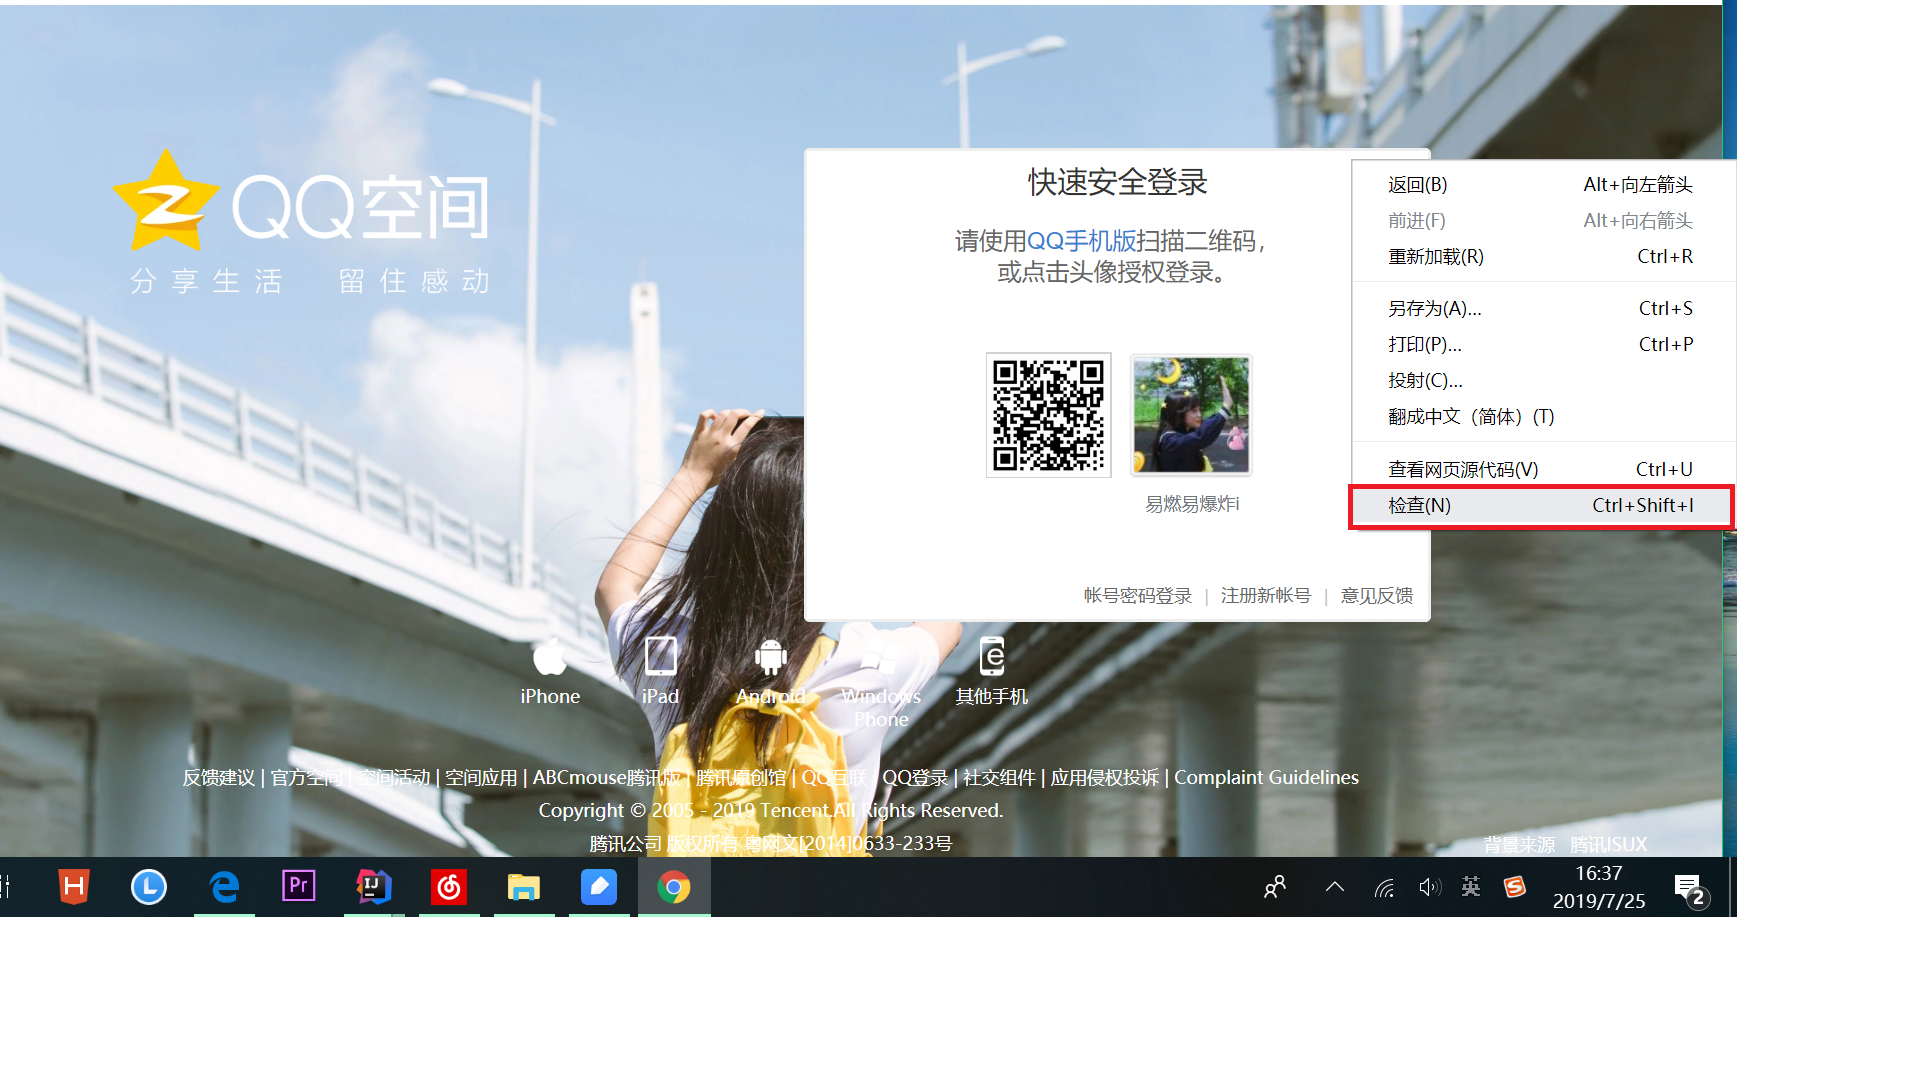Click the Android robot icon
The image size is (1920, 1080).
(x=770, y=657)
